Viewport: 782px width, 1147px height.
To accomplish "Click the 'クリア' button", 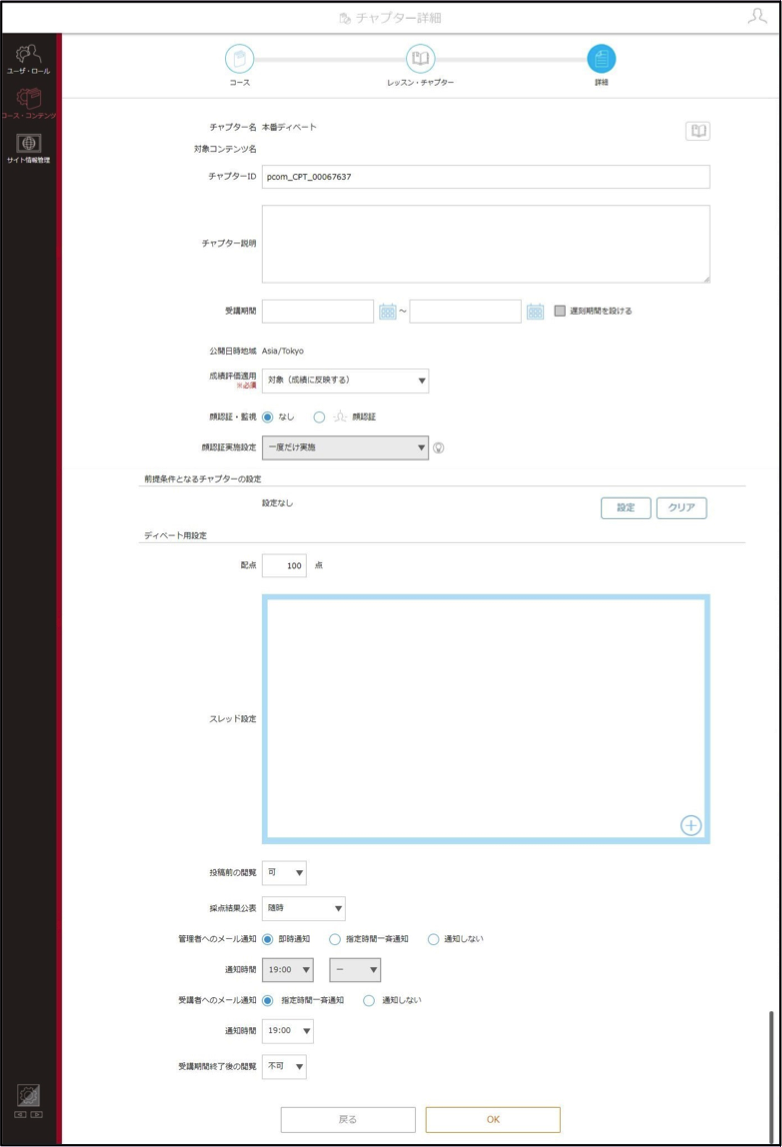I will [682, 508].
